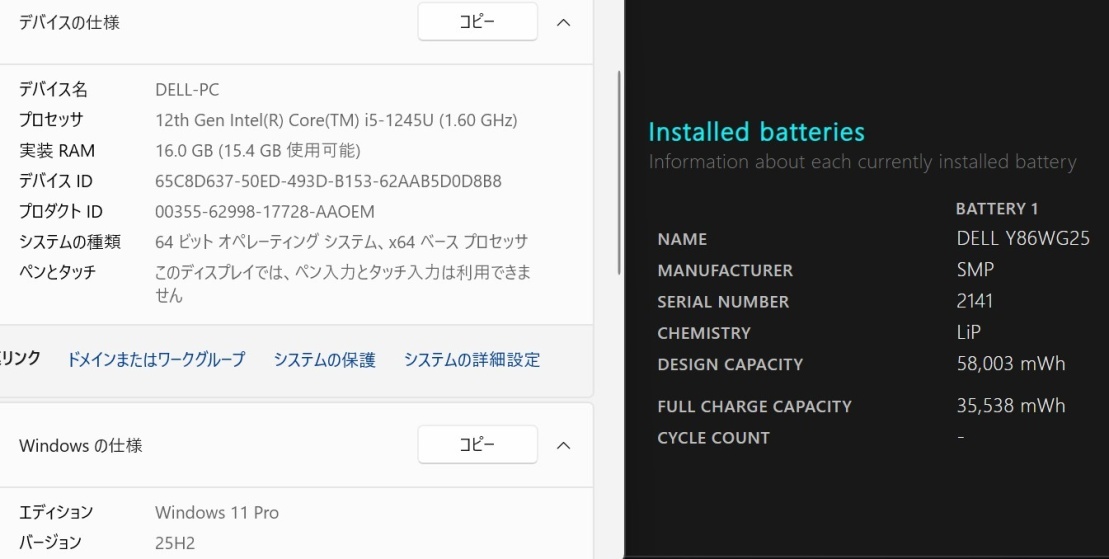Click the コピー button for Windows の仕様

pos(477,445)
